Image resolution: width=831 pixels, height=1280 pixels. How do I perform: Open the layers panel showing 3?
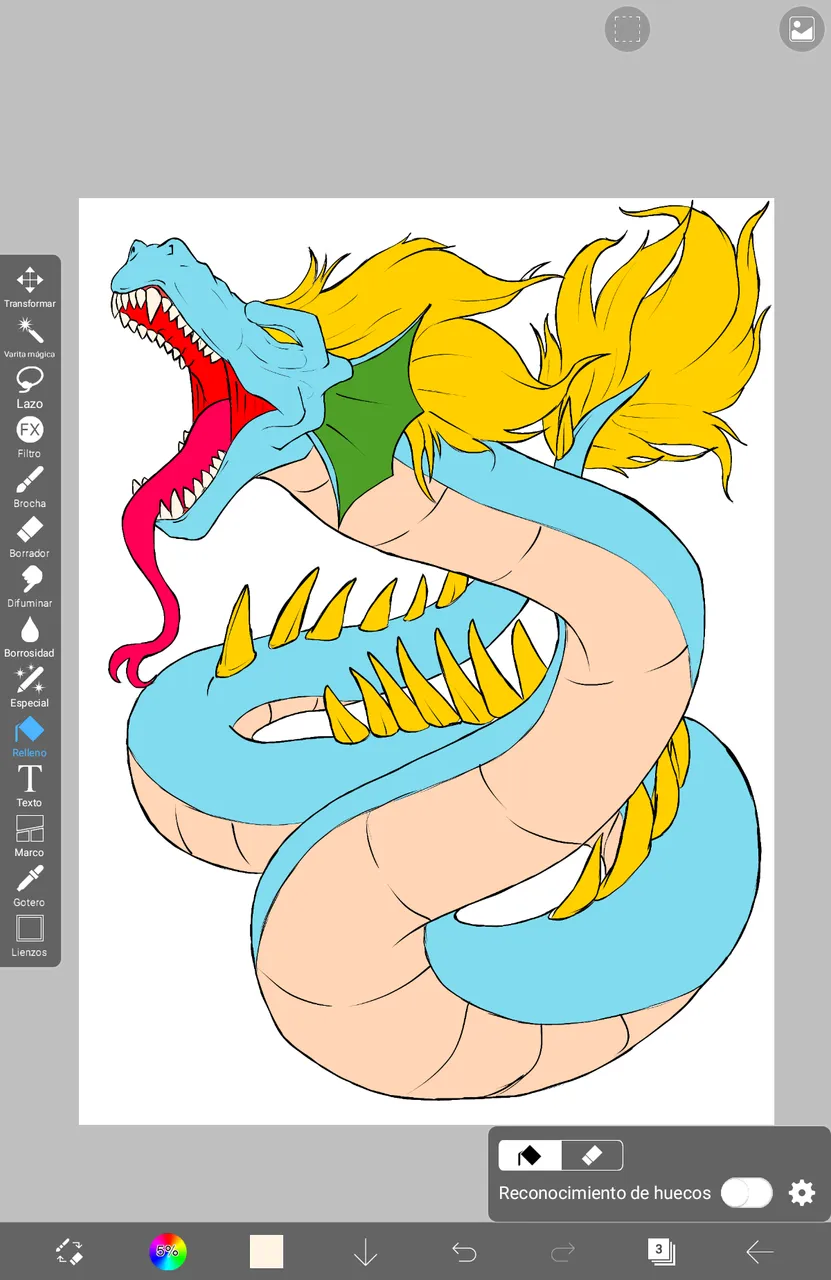tap(661, 1251)
